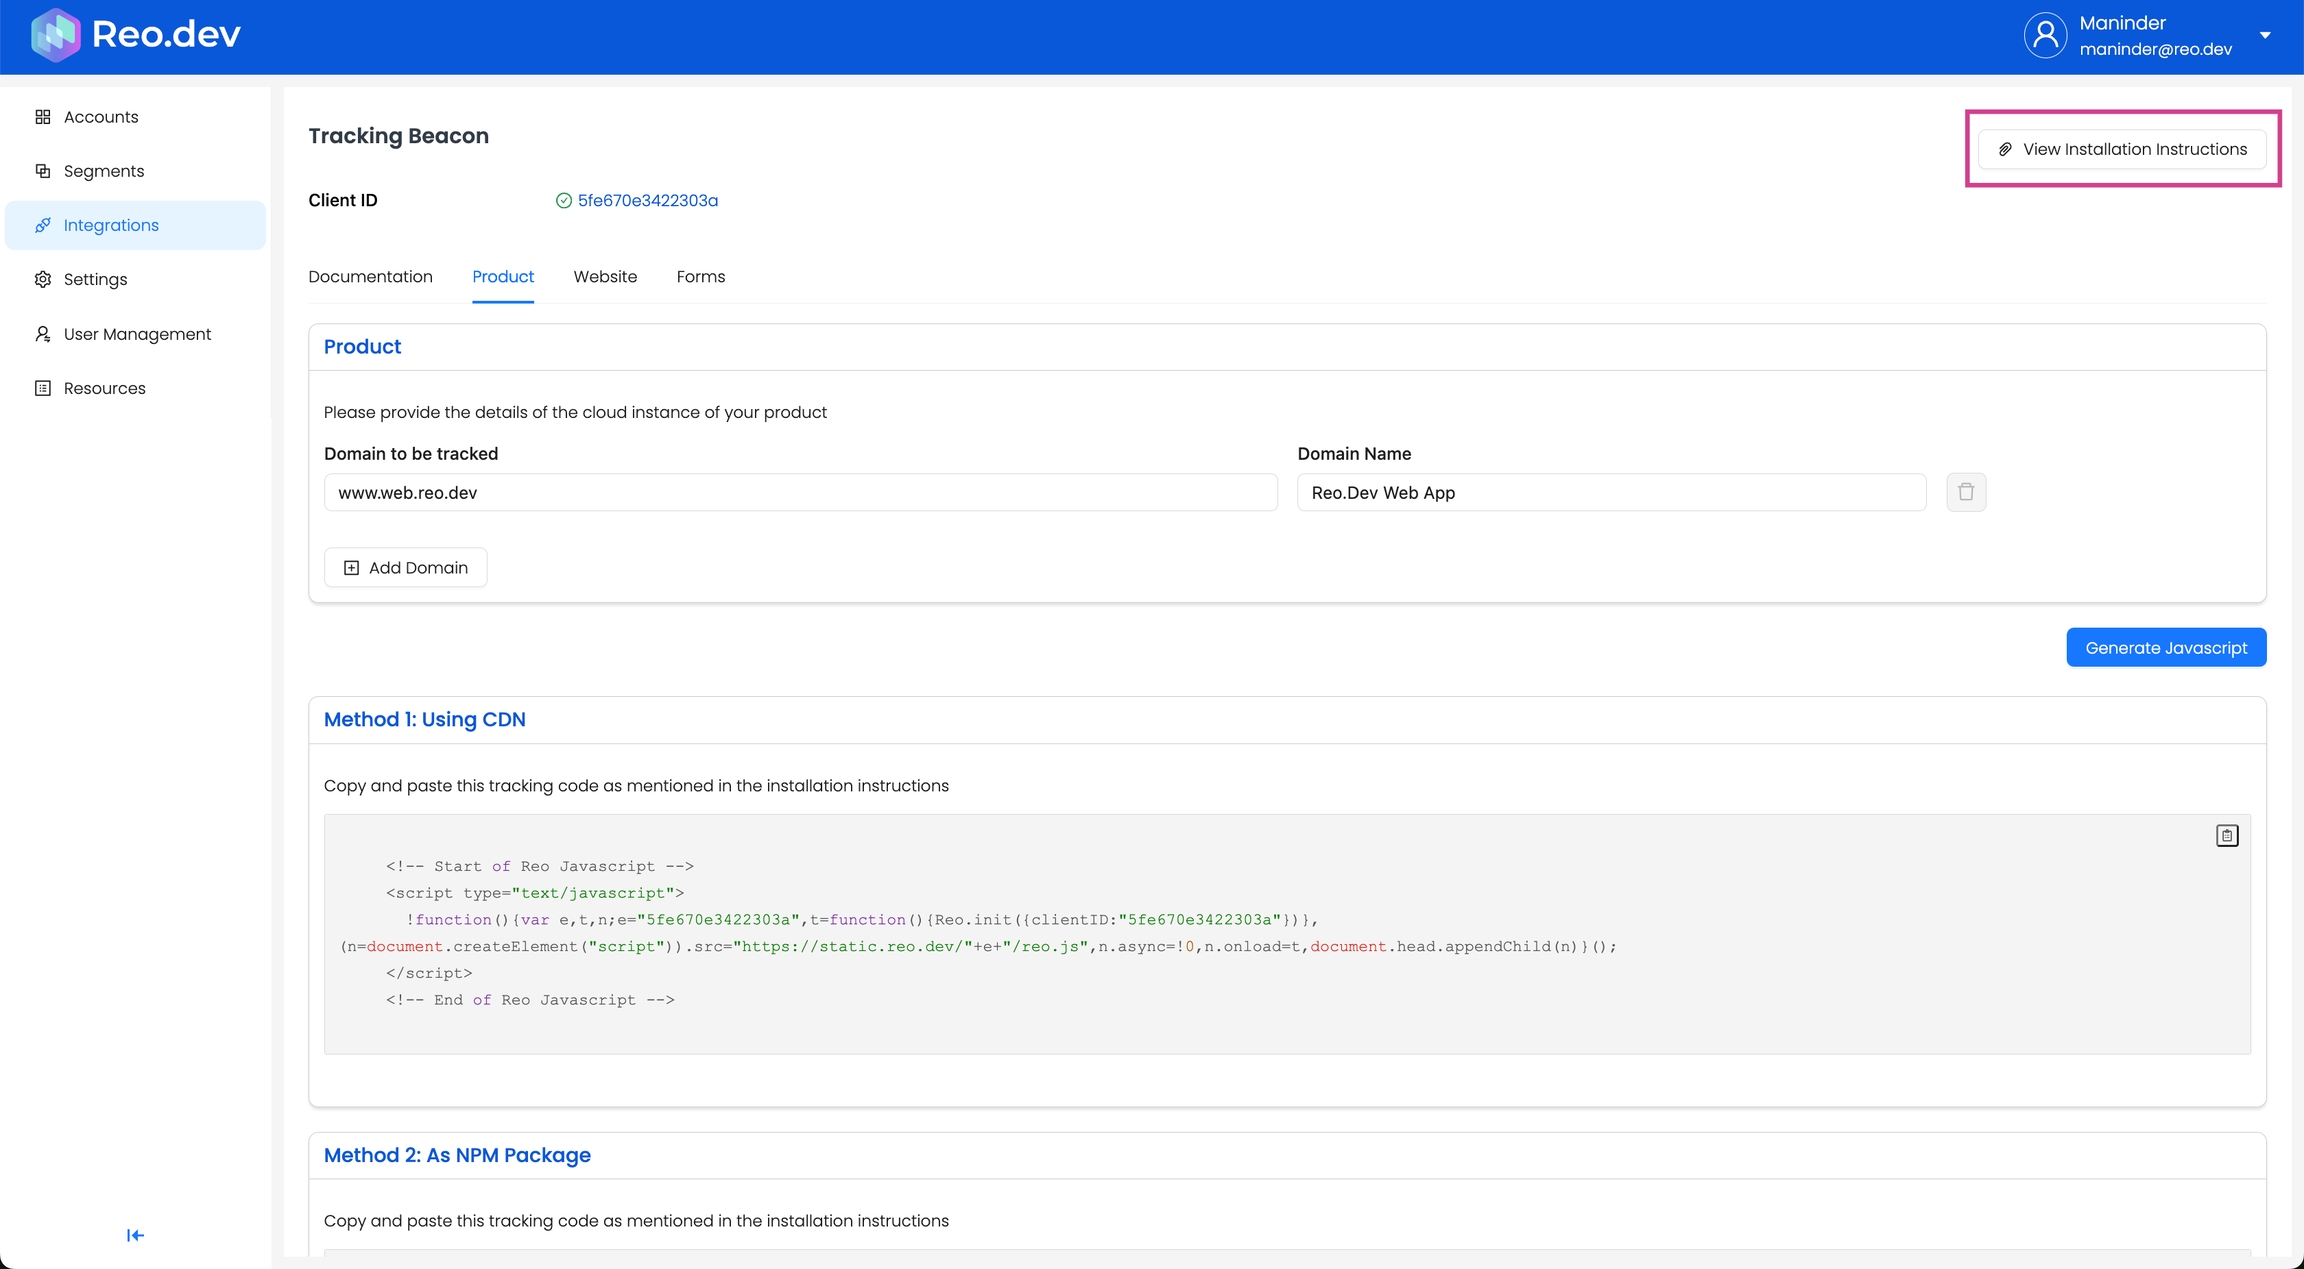
Task: Click the Reo.dev logo
Action: pyautogui.click(x=136, y=35)
